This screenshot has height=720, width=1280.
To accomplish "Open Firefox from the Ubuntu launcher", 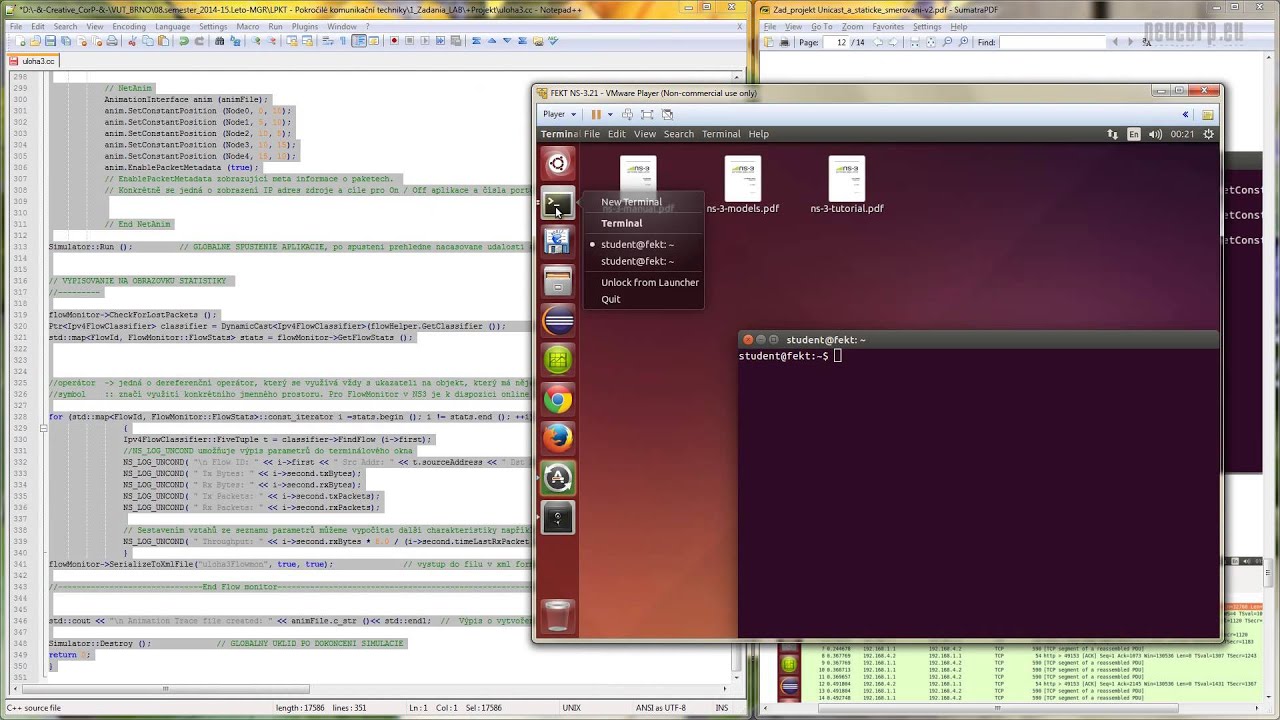I will tap(558, 438).
